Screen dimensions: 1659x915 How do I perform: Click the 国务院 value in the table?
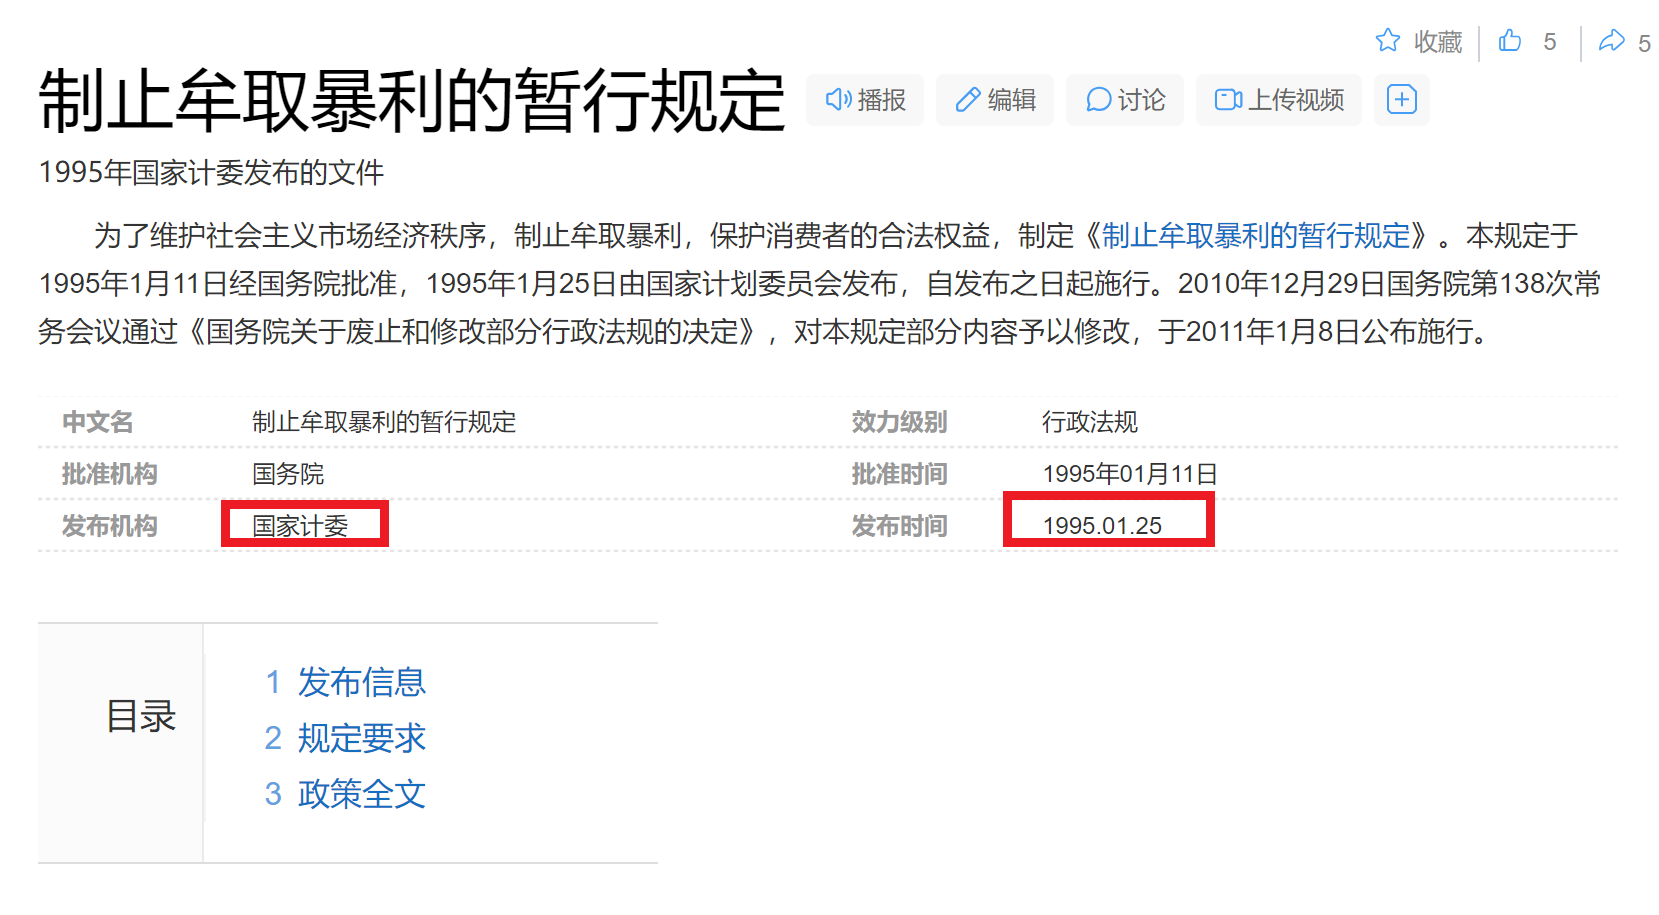click(x=288, y=474)
